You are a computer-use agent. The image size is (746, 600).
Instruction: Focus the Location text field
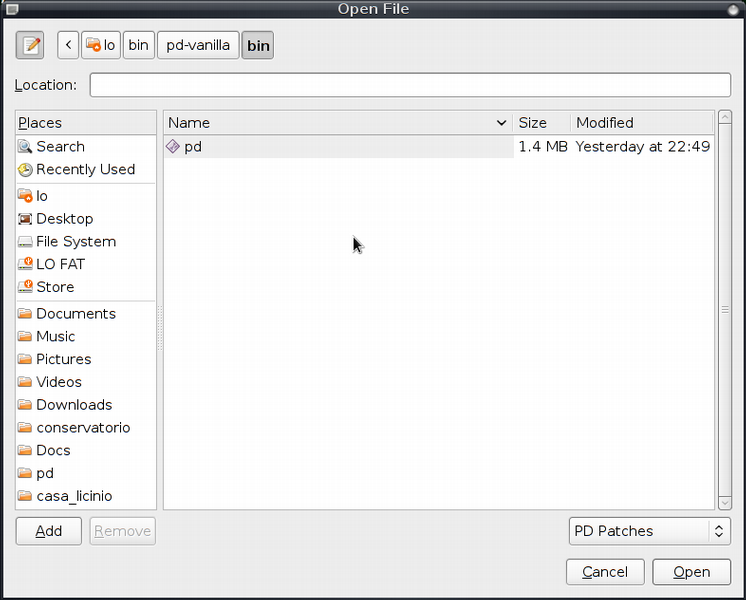[410, 85]
